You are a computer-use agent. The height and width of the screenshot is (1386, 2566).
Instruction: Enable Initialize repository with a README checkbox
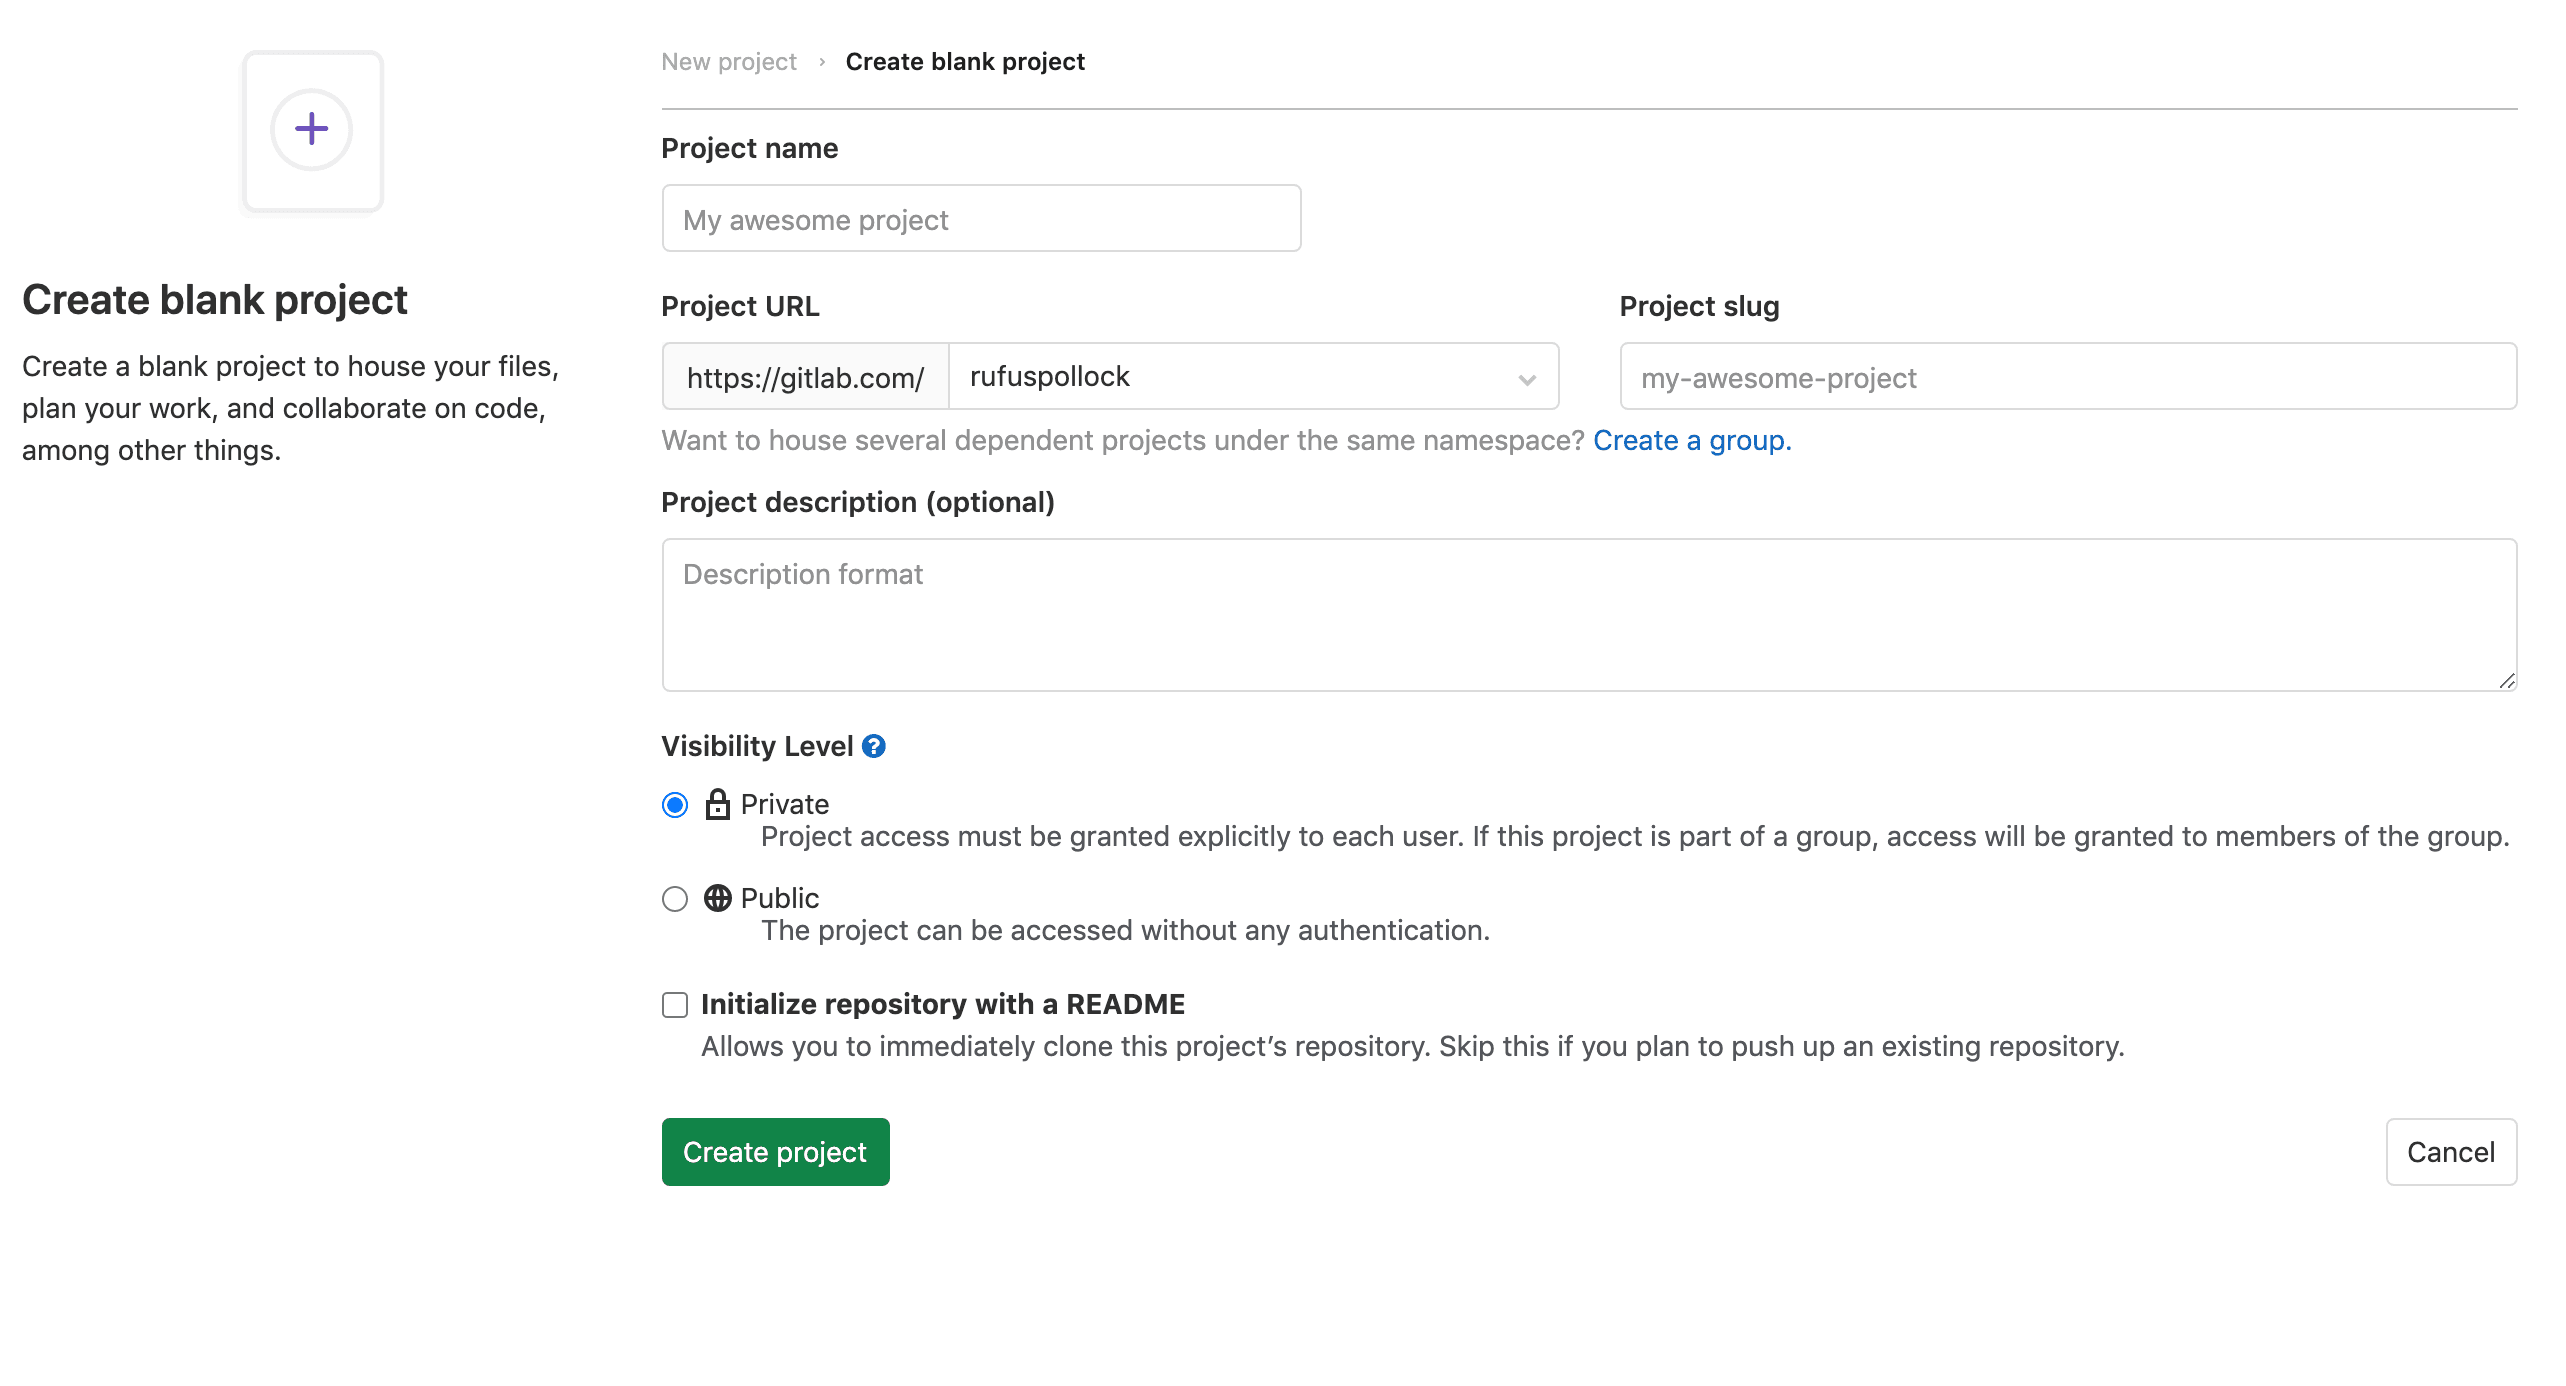pos(675,1005)
